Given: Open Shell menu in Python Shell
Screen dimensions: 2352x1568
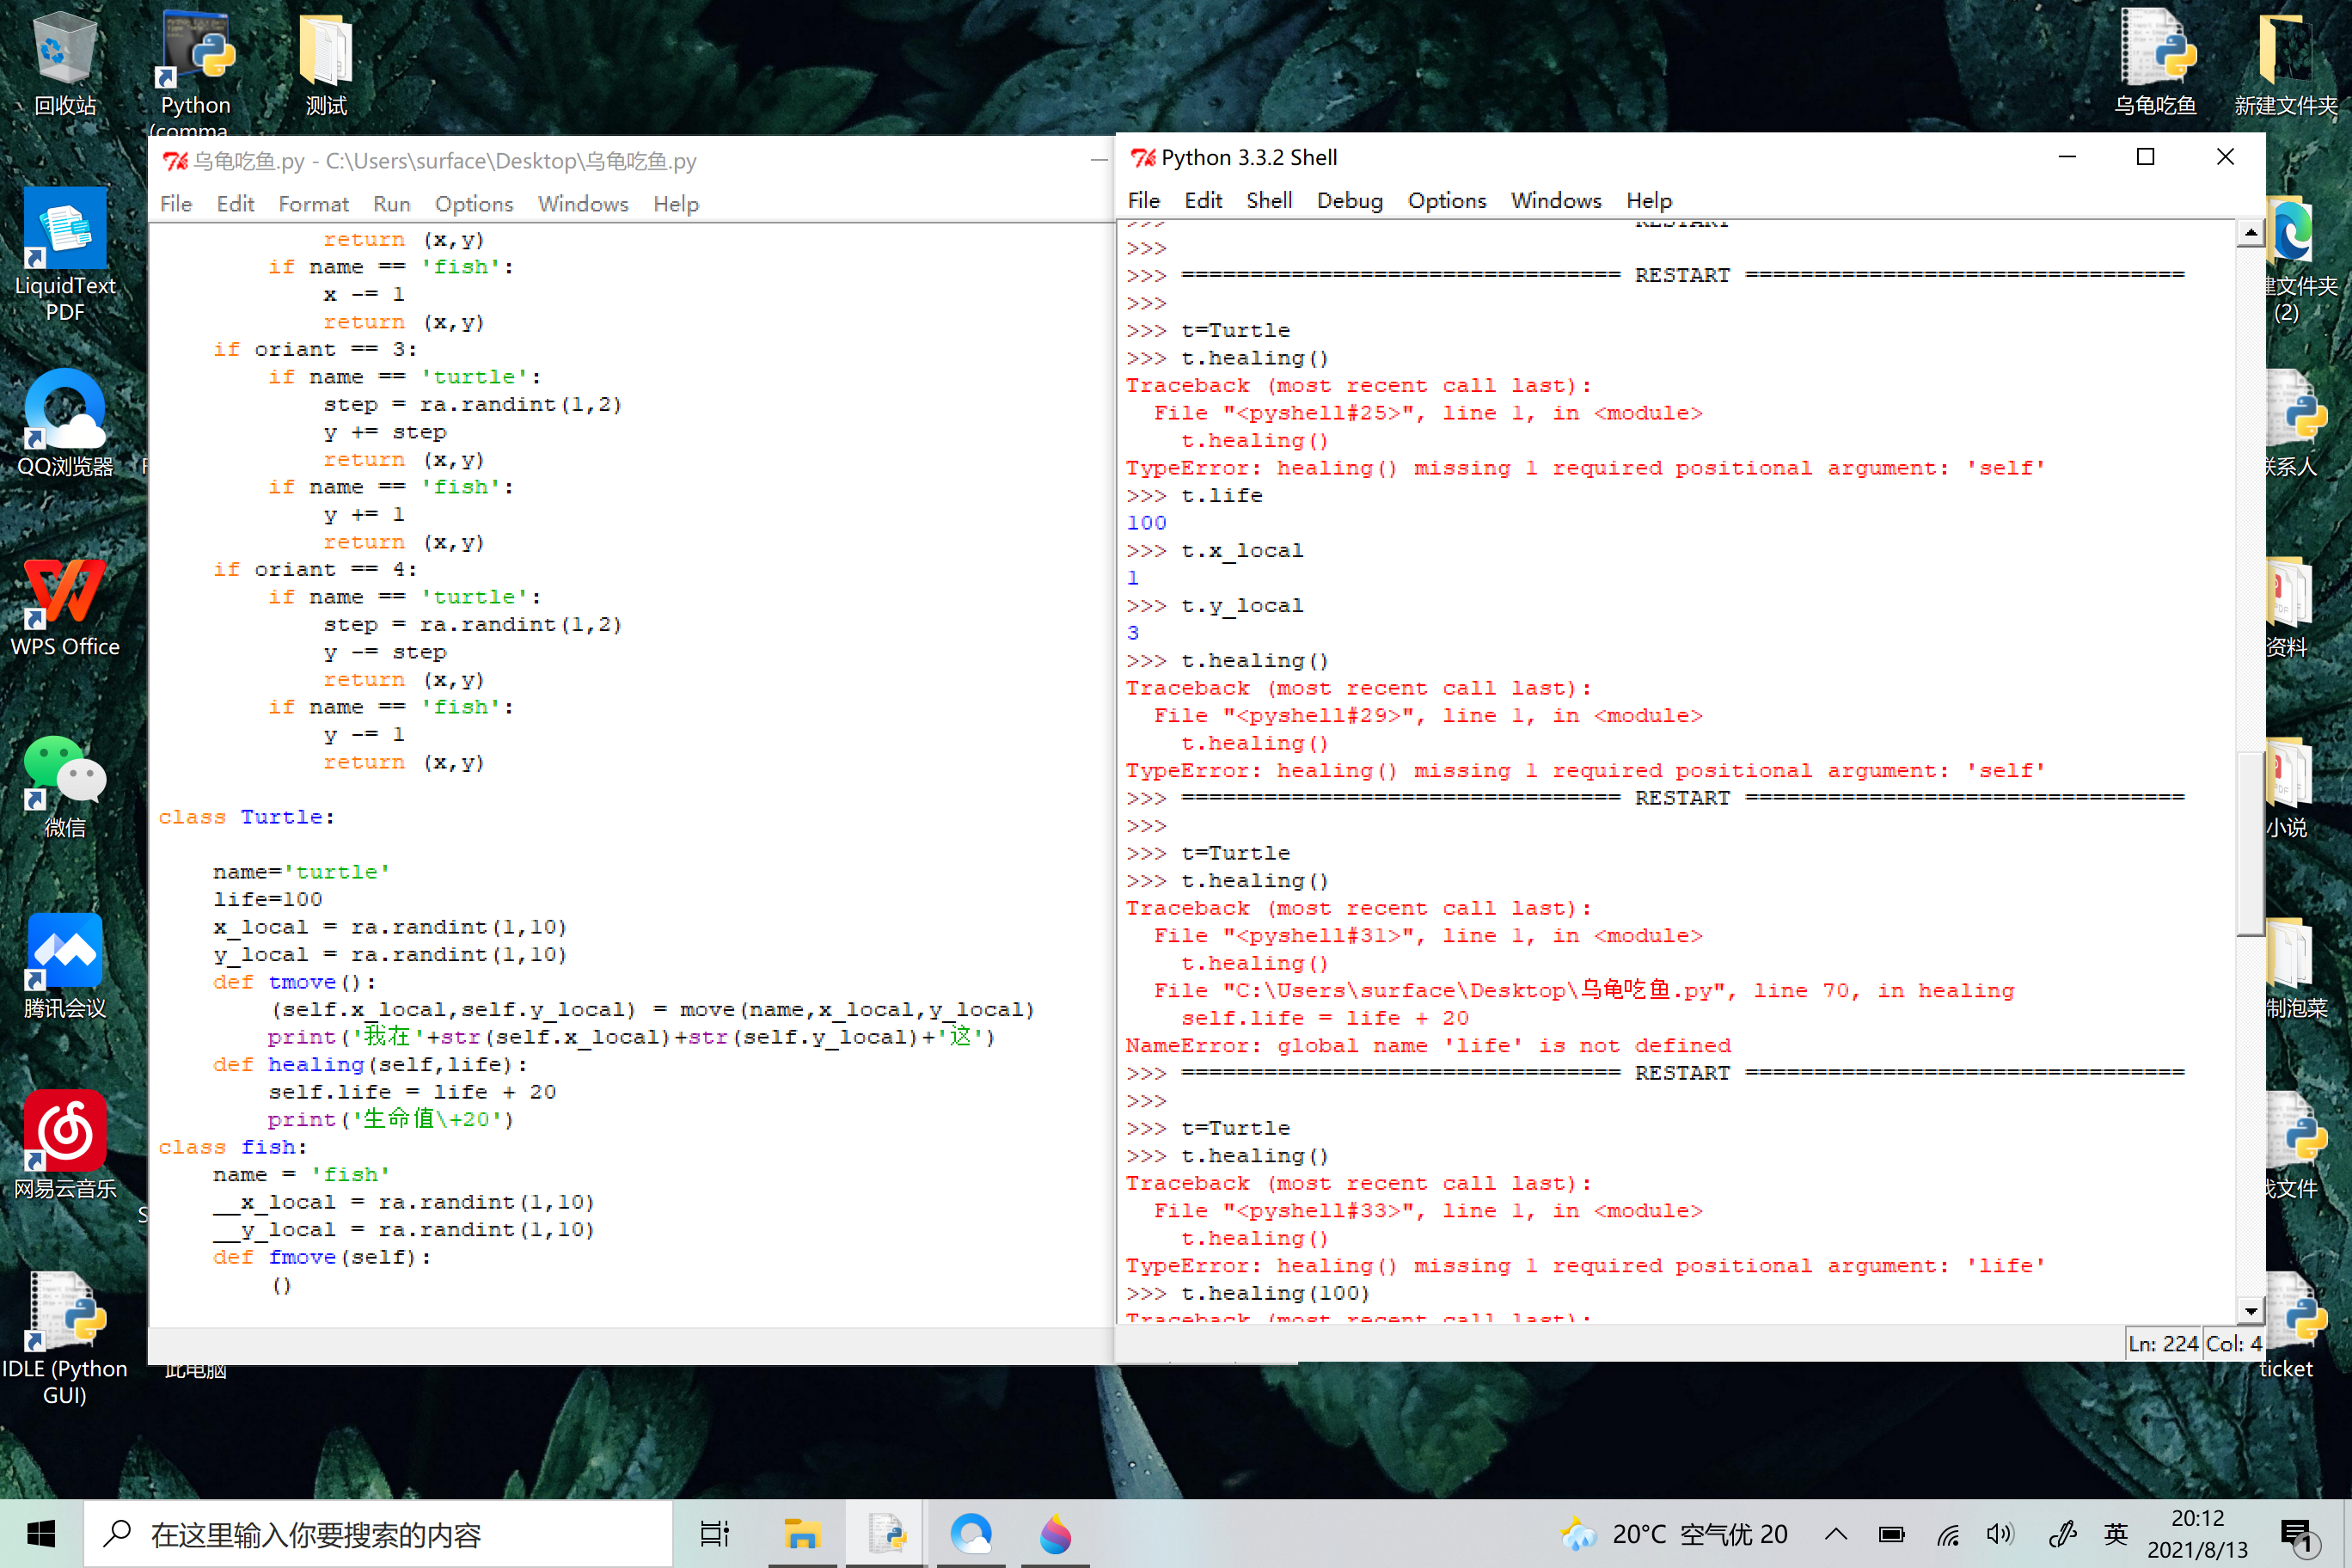Looking at the screenshot, I should [1269, 200].
